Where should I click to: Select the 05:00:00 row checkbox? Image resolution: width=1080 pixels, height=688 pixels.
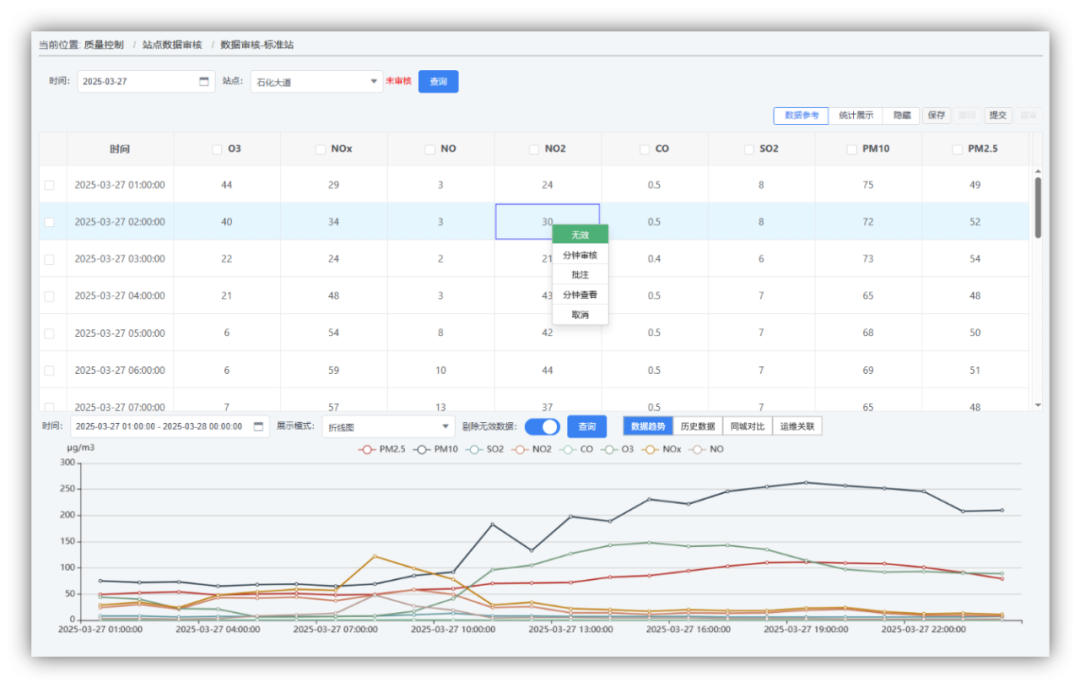click(50, 333)
